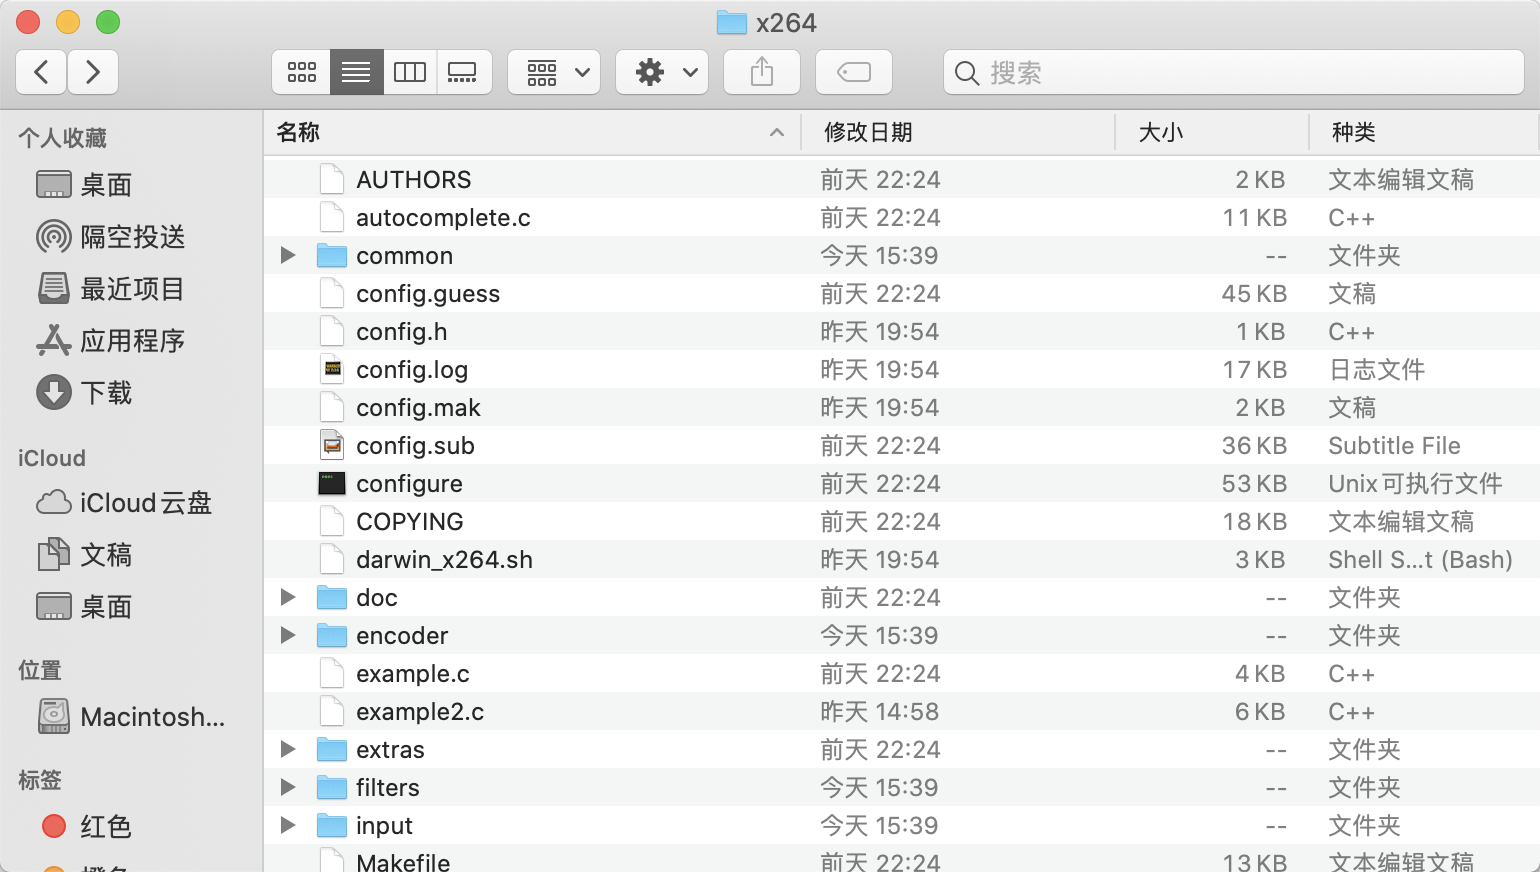The width and height of the screenshot is (1540, 872).
Task: Switch to column view
Action: (410, 72)
